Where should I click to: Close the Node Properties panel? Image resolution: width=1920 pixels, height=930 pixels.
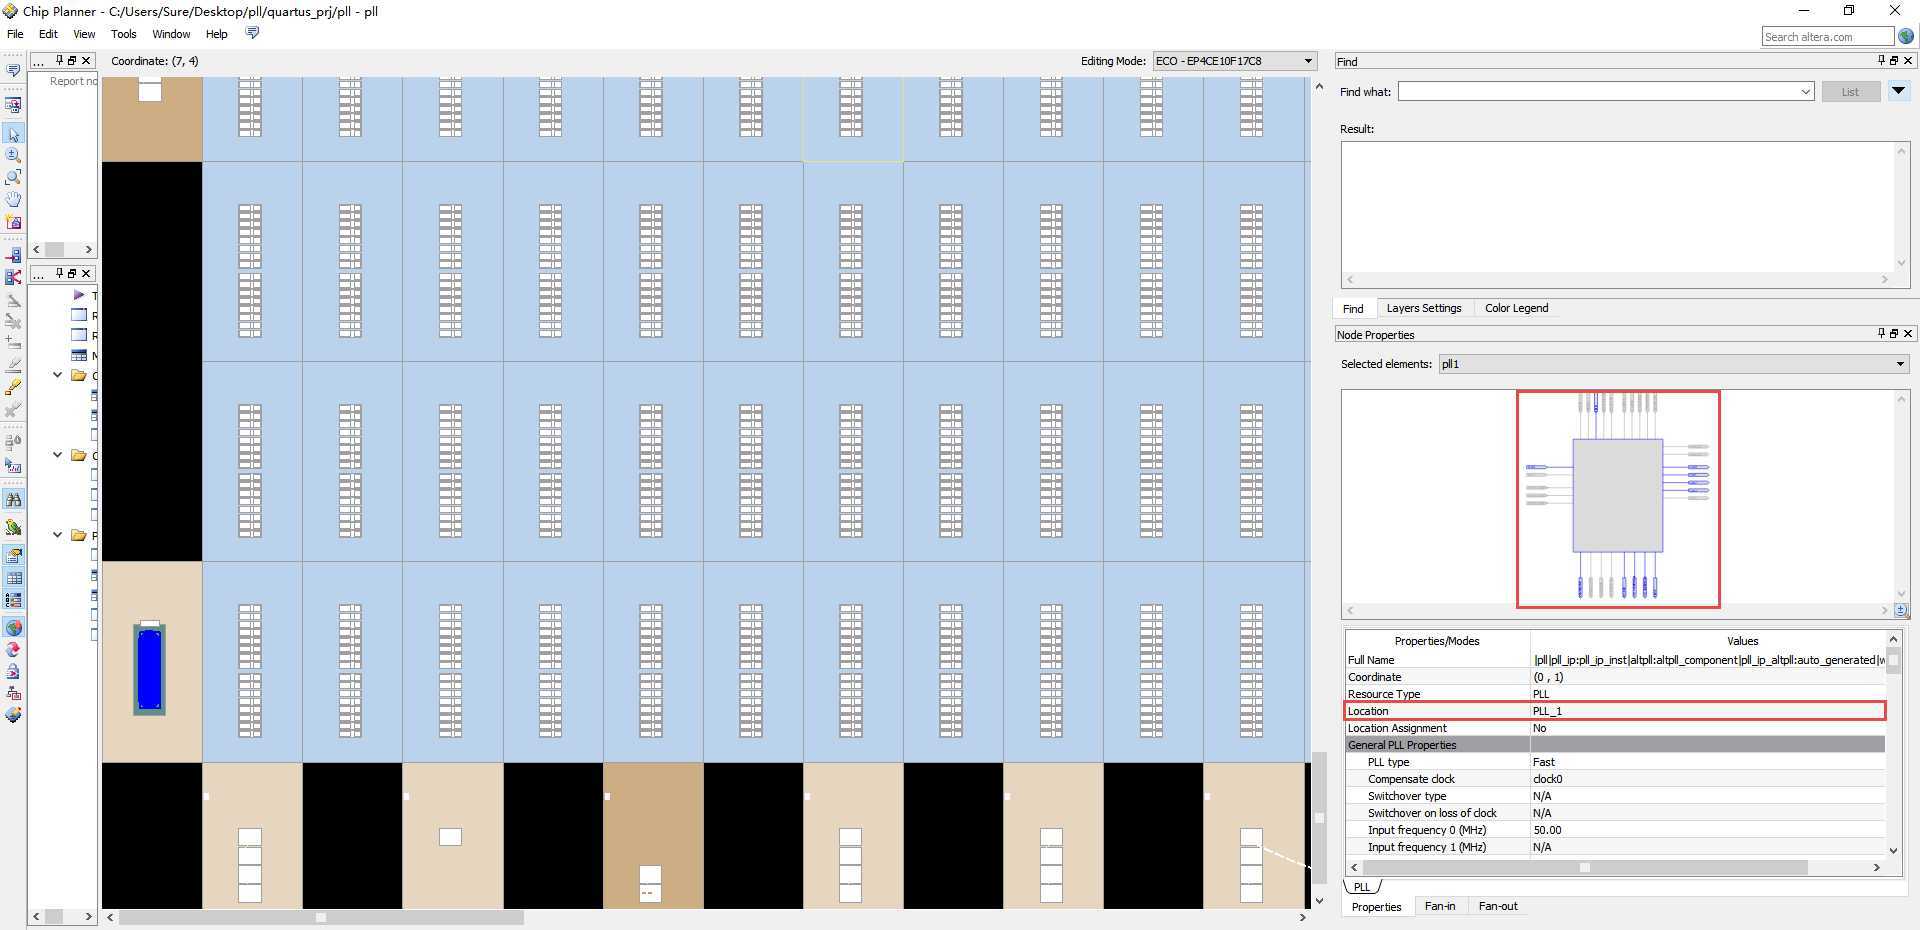click(x=1907, y=334)
